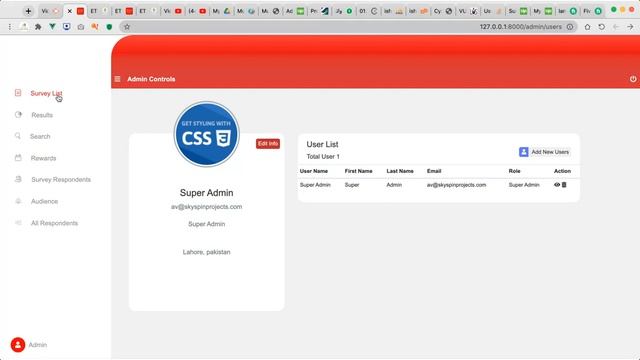Delete Super Admin user with trash icon
Viewport: 640px width, 360px height.
point(564,185)
